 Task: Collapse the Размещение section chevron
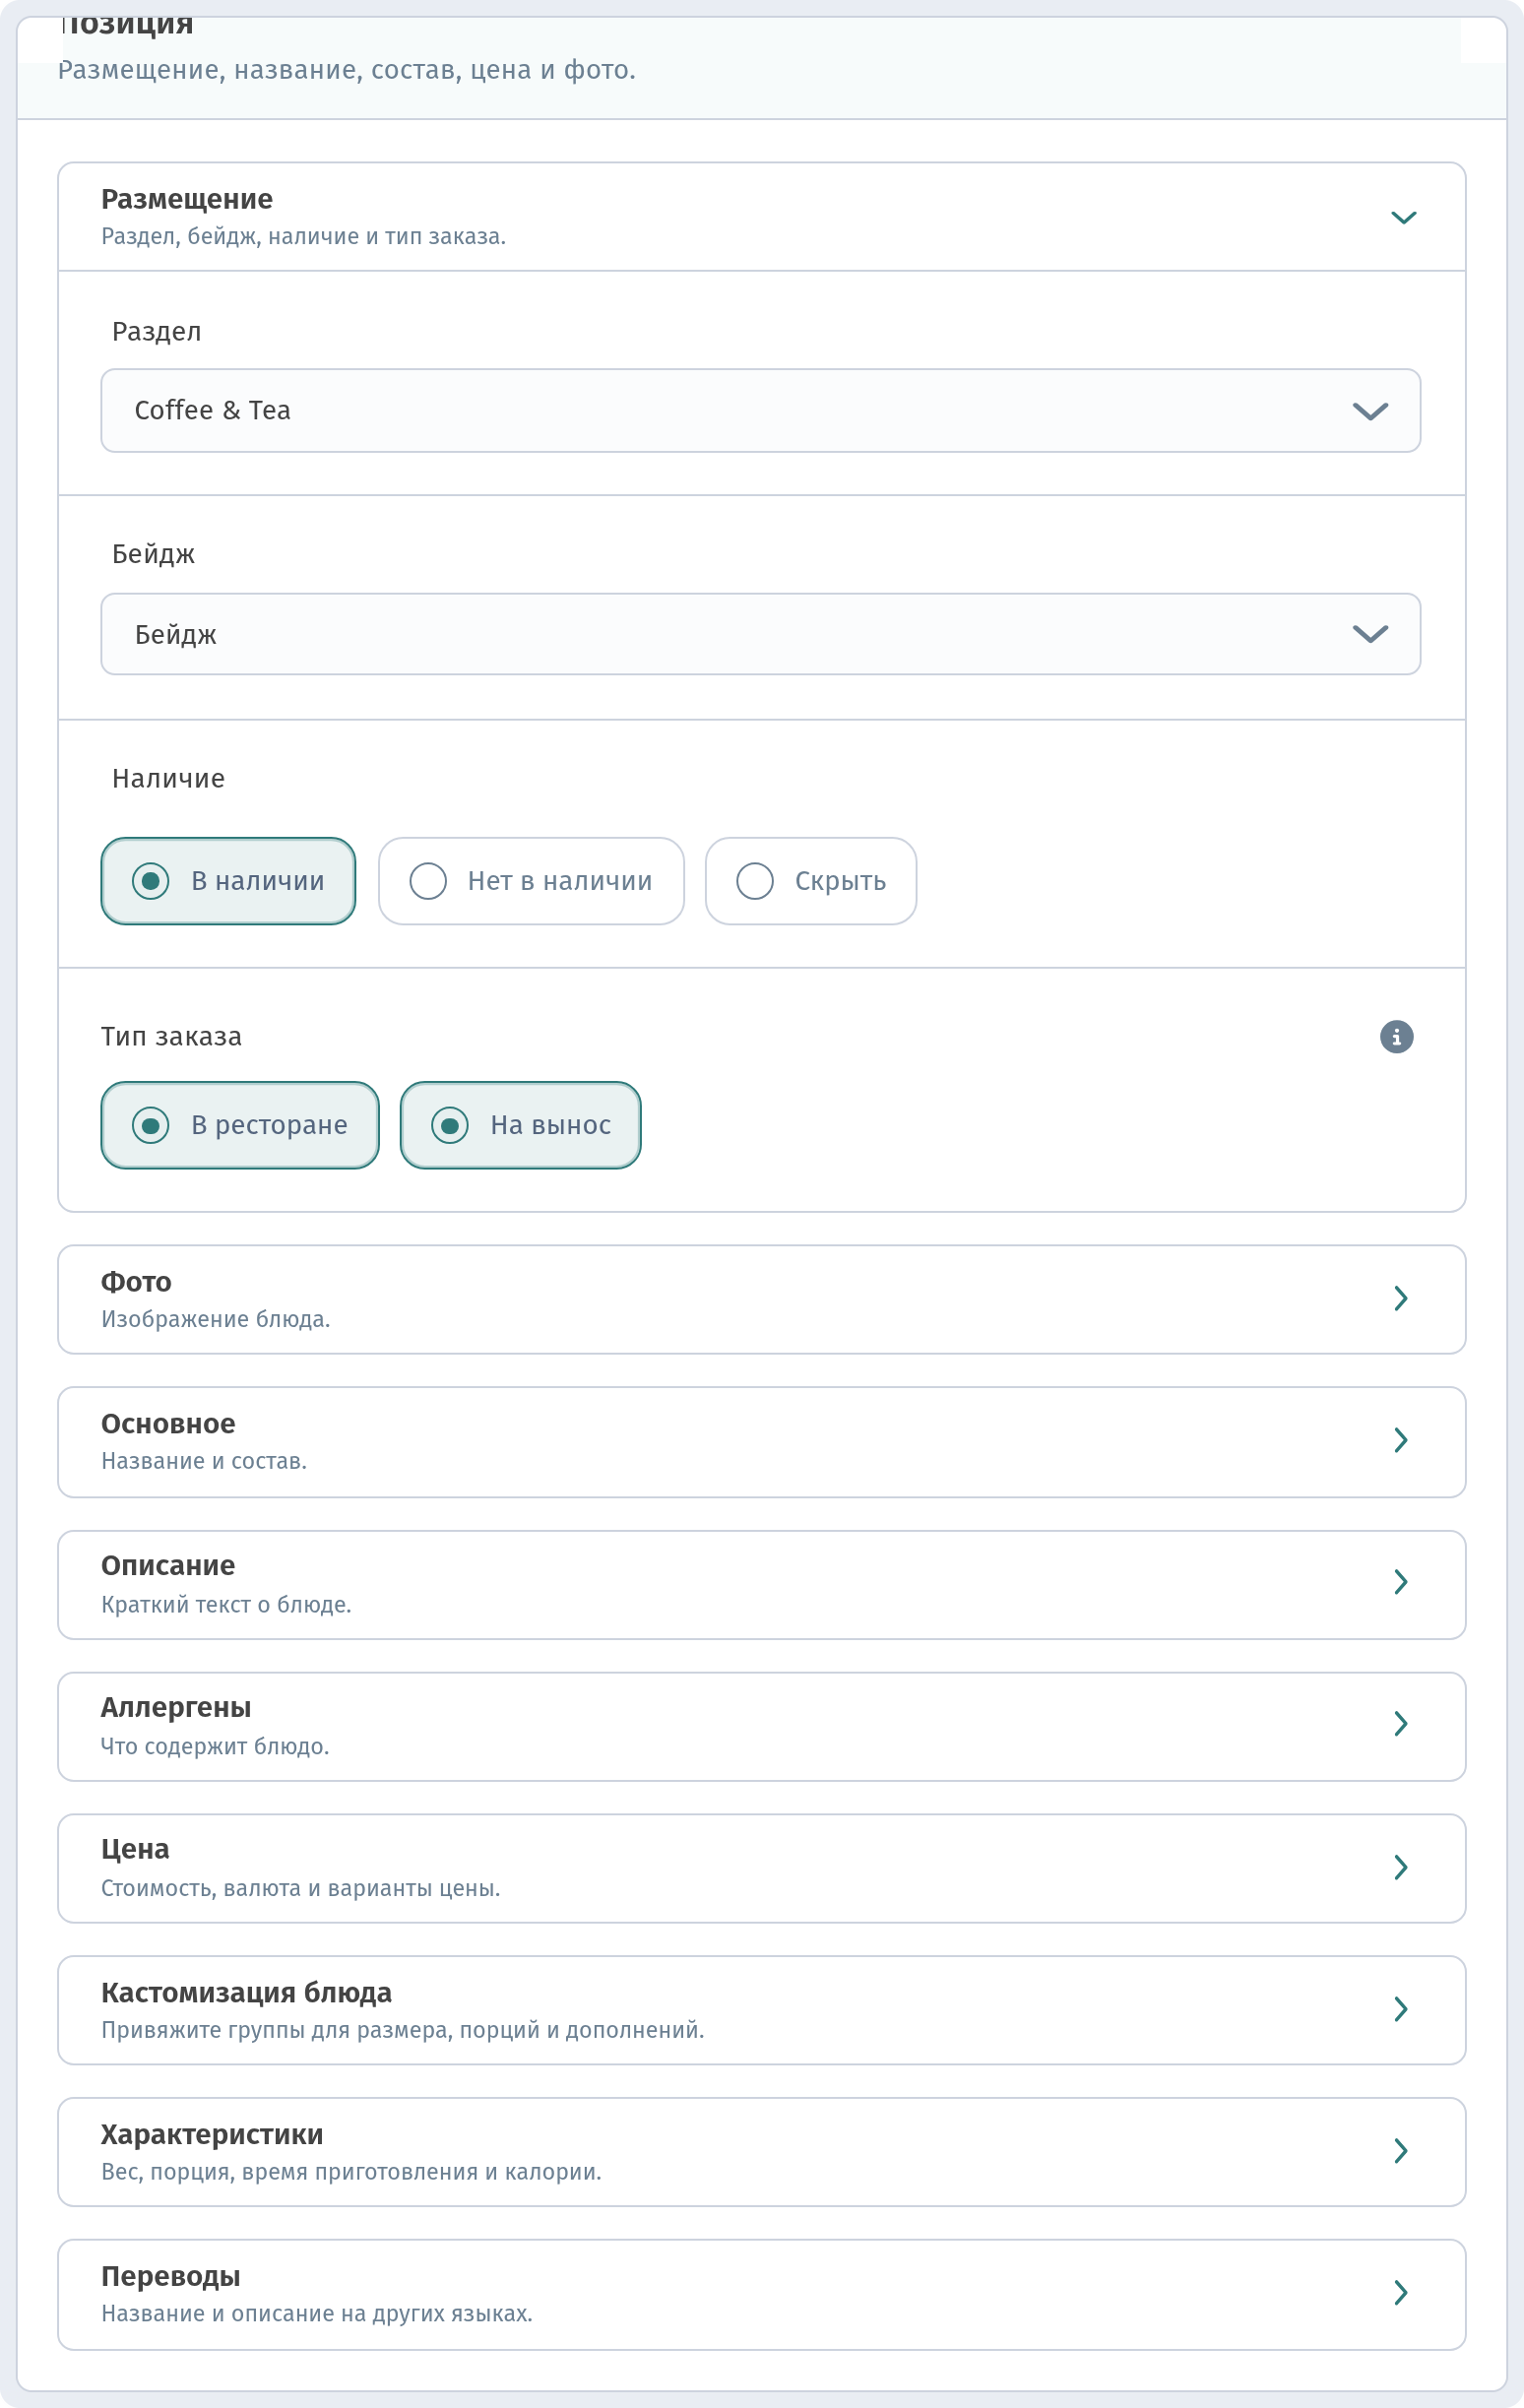1403,218
